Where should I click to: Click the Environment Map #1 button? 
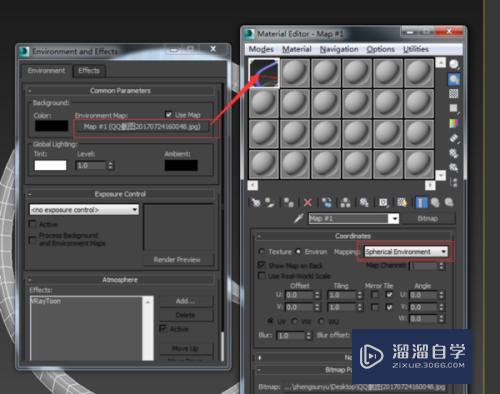tap(142, 127)
